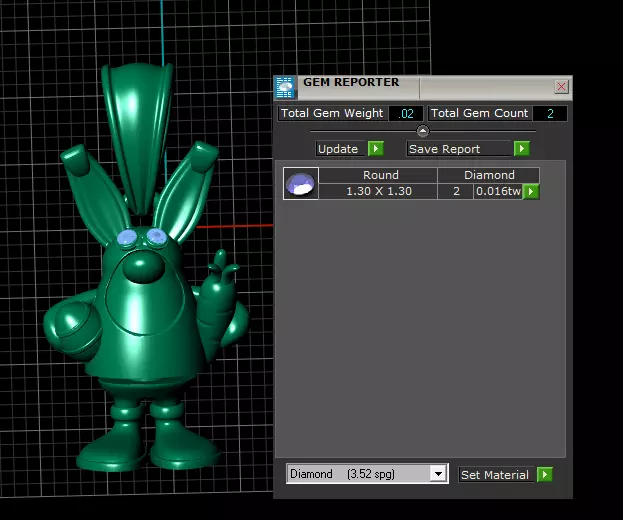Screen dimensions: 623x520
Task: Select the rabbit's right blue gem eye
Action: pyautogui.click(x=157, y=237)
